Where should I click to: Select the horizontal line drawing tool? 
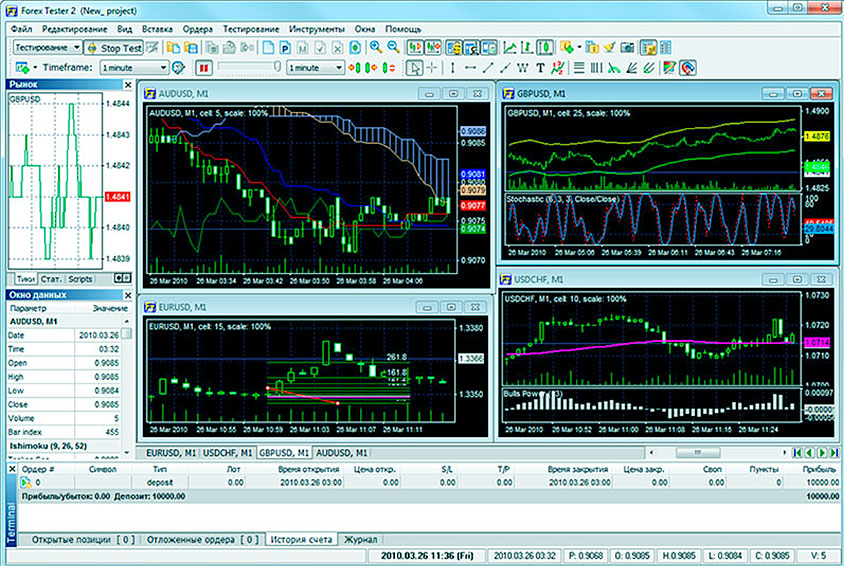[470, 68]
